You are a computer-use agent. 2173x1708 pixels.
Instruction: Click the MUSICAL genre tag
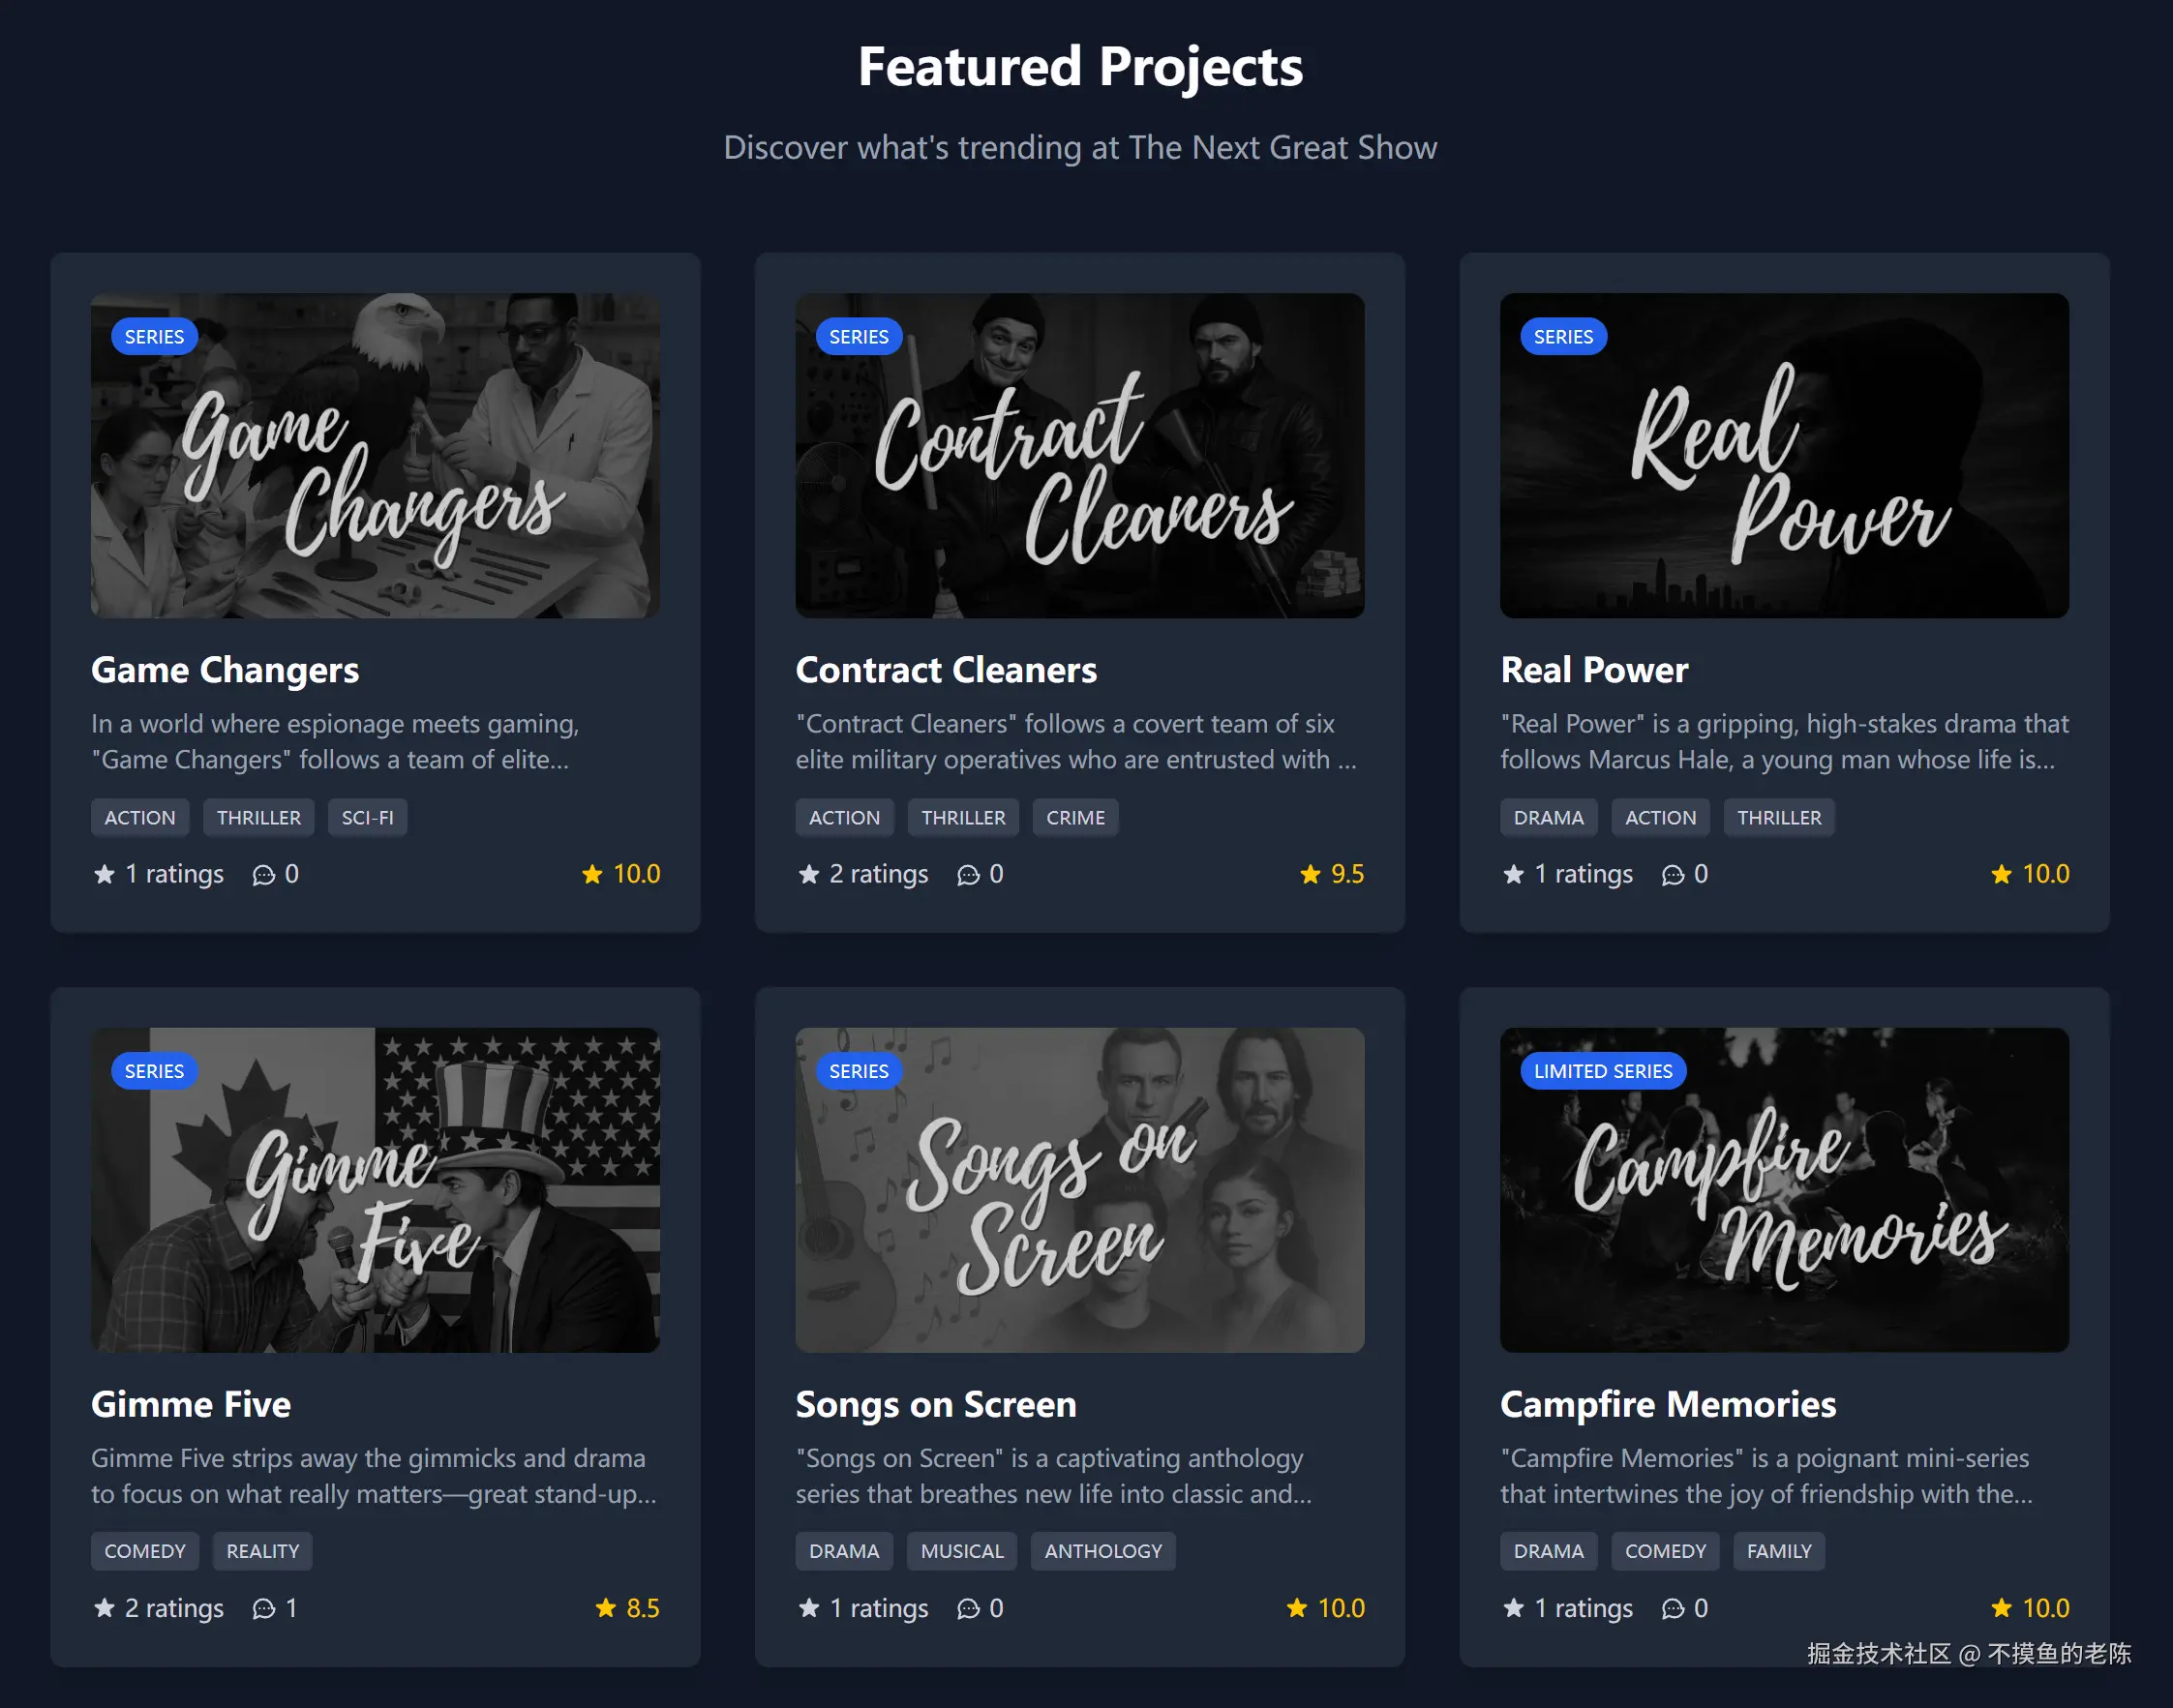[x=962, y=1552]
